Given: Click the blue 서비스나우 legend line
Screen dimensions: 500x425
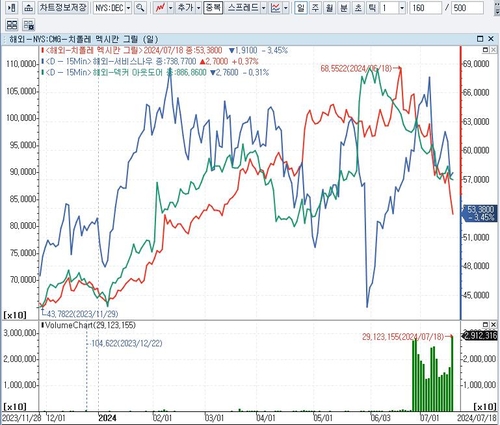Looking at the screenshot, I should pyautogui.click(x=150, y=61).
